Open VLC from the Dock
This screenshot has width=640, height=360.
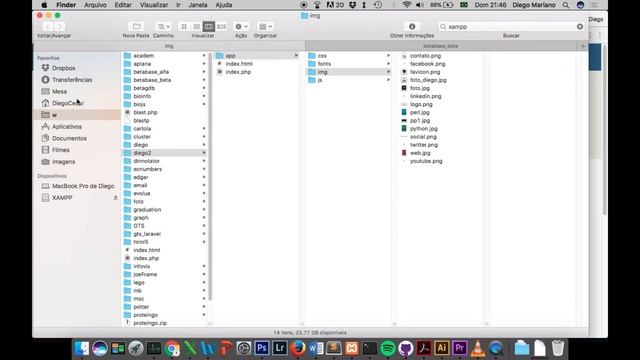(x=478, y=348)
